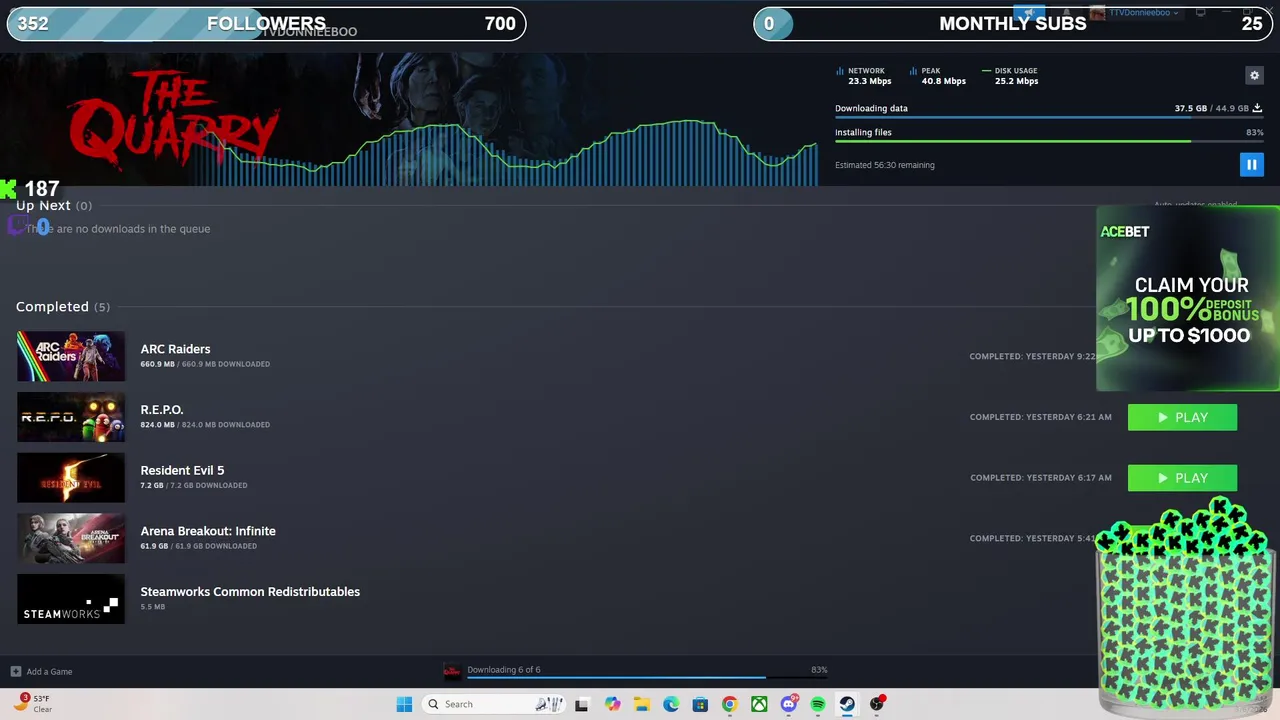Open the Windows Start menu
The height and width of the screenshot is (720, 1280).
click(x=404, y=704)
